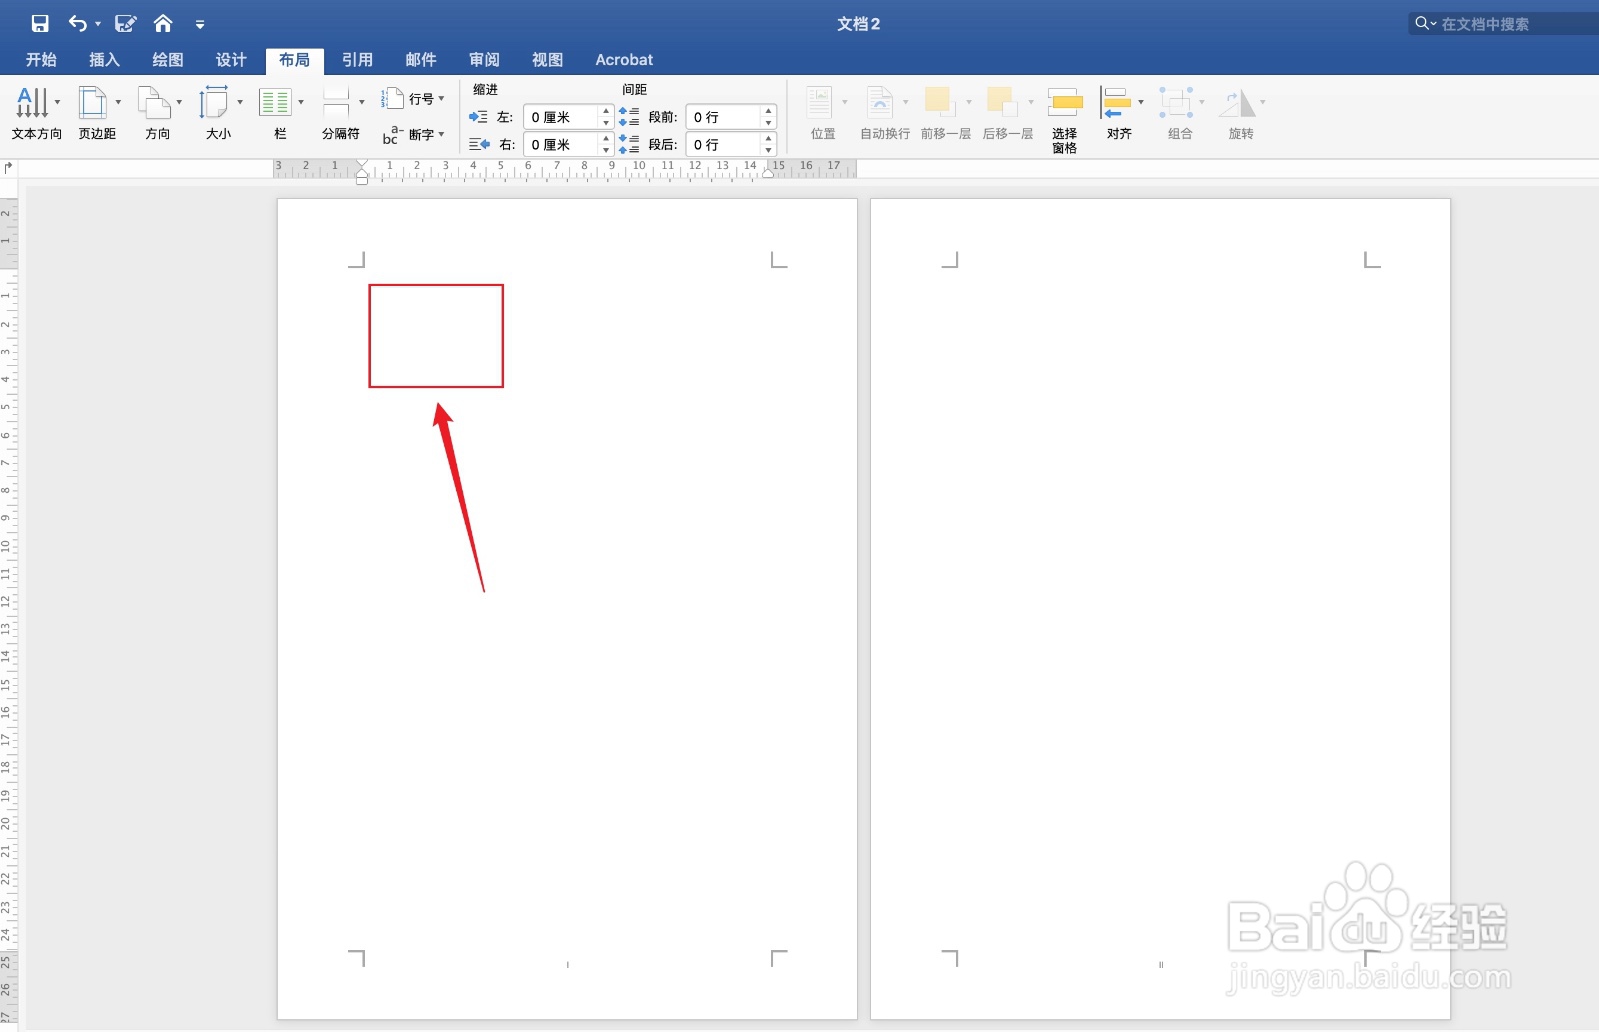Click the Home icon in title bar

[x=163, y=23]
